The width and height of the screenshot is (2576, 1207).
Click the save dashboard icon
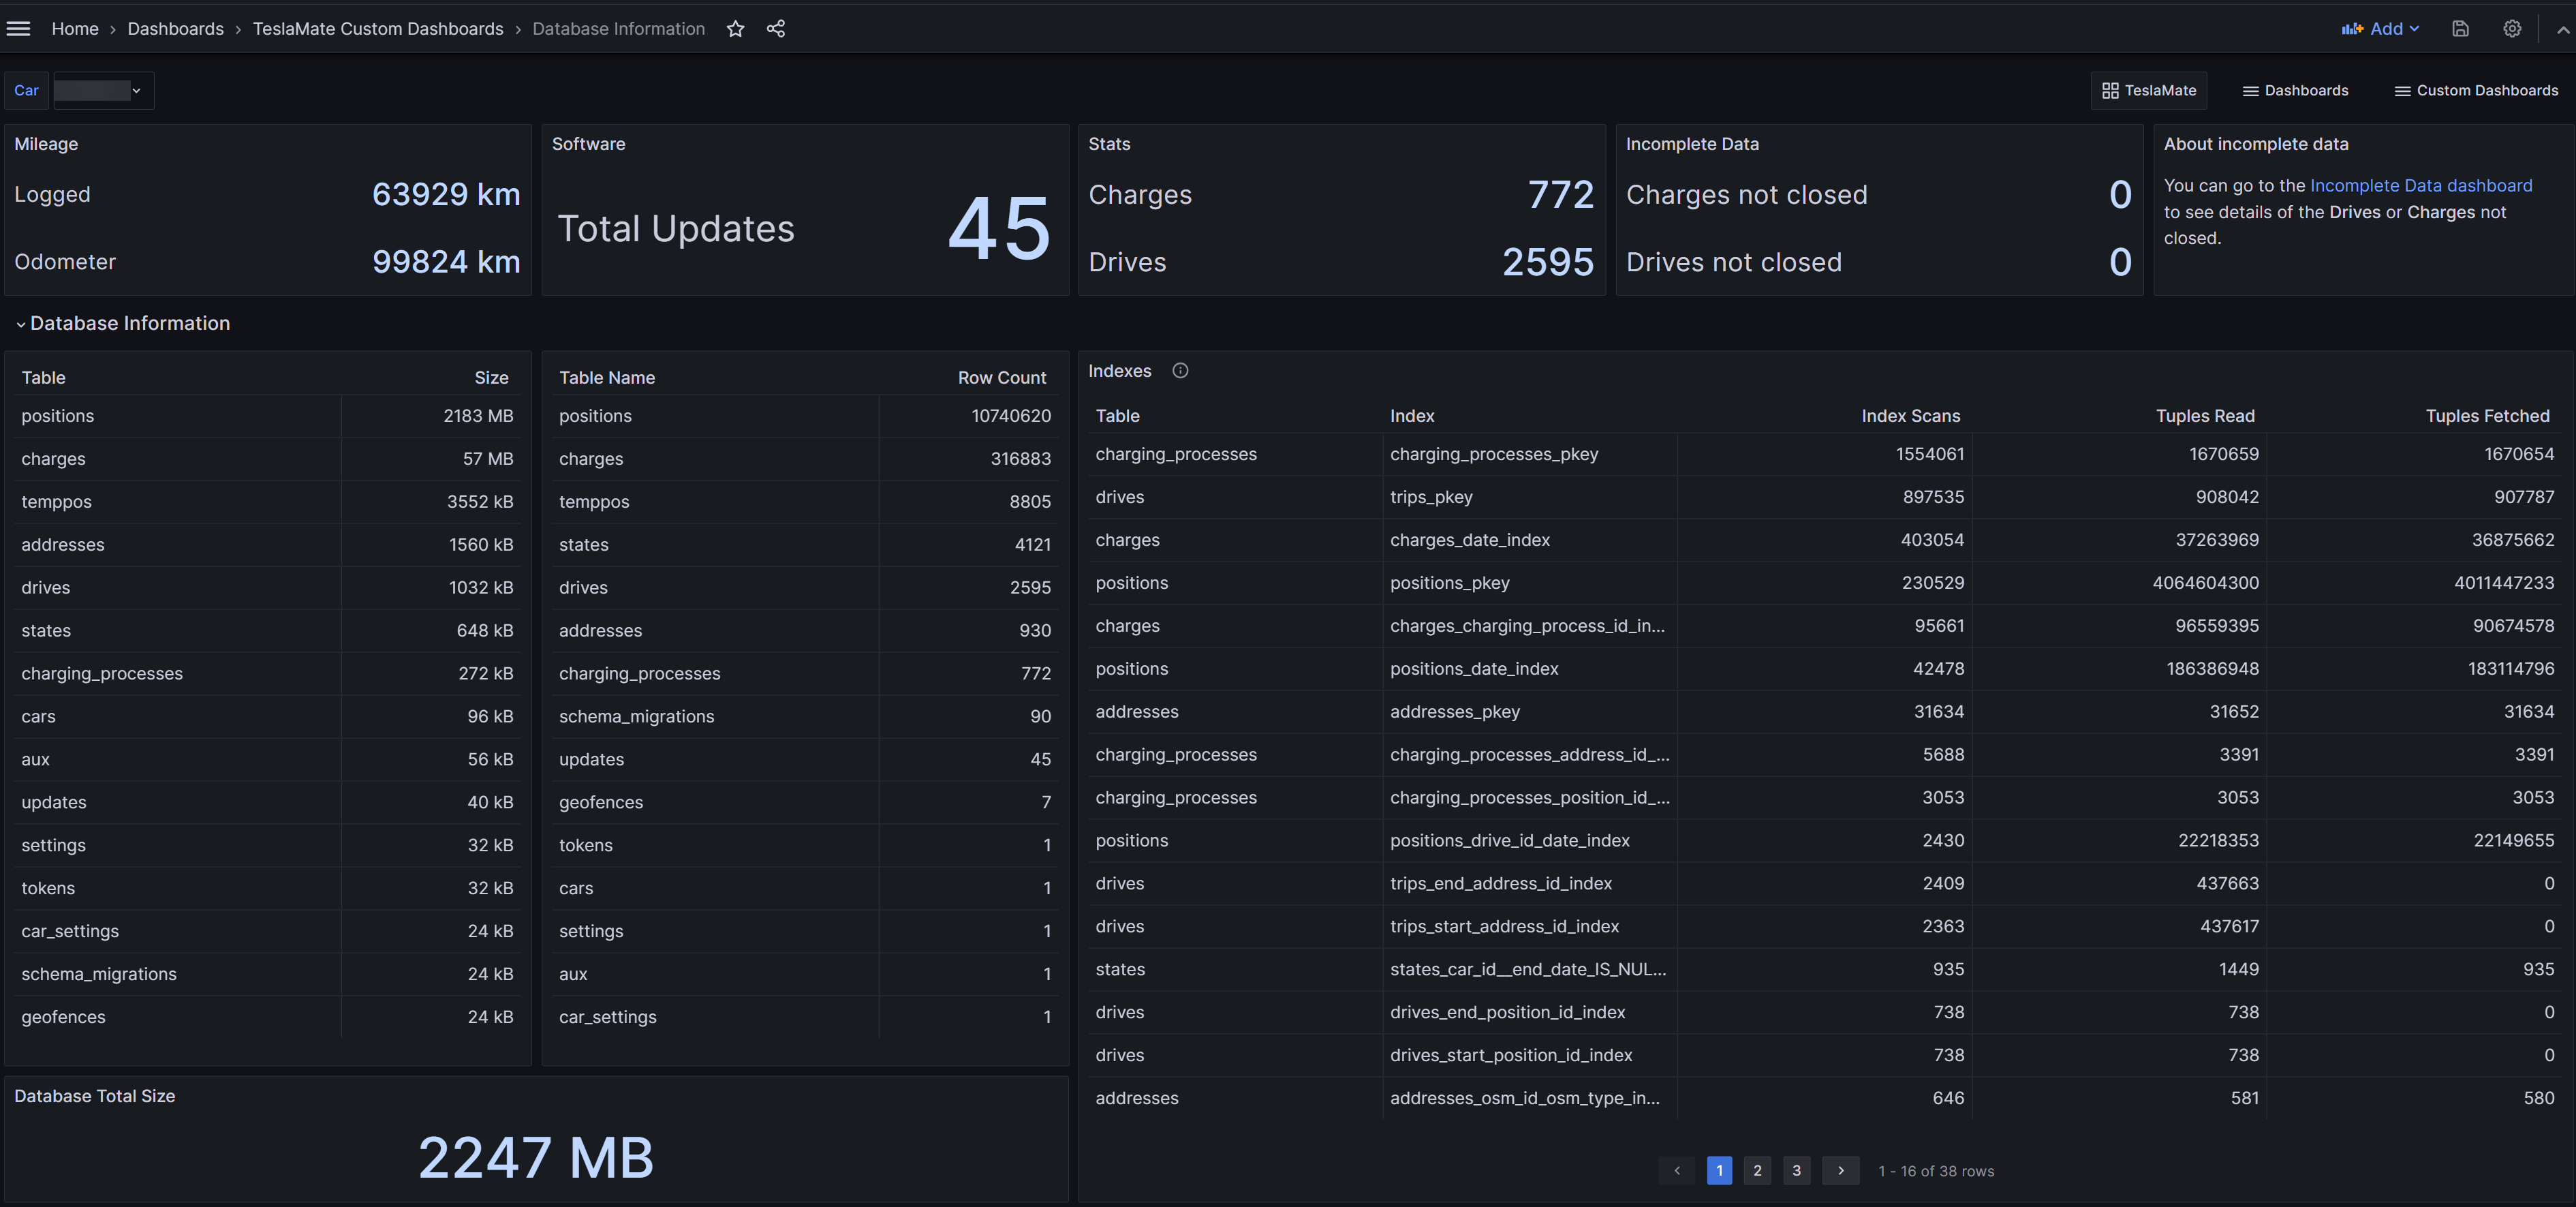[2460, 29]
